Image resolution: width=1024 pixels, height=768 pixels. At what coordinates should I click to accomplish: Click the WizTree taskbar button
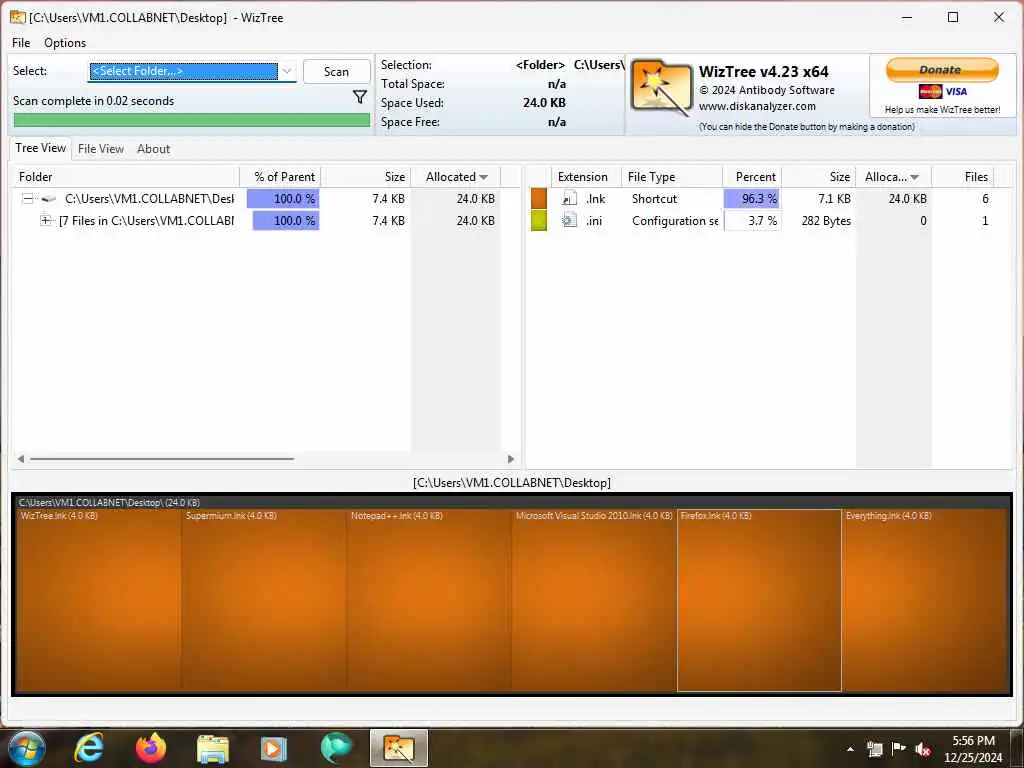[398, 748]
